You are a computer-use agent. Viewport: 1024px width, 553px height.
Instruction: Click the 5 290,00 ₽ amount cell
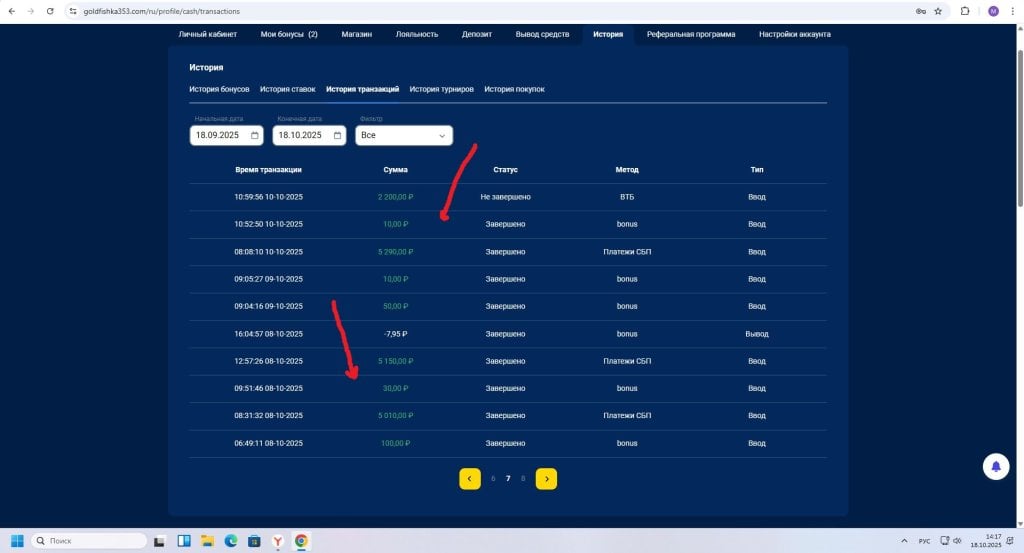[x=396, y=251]
